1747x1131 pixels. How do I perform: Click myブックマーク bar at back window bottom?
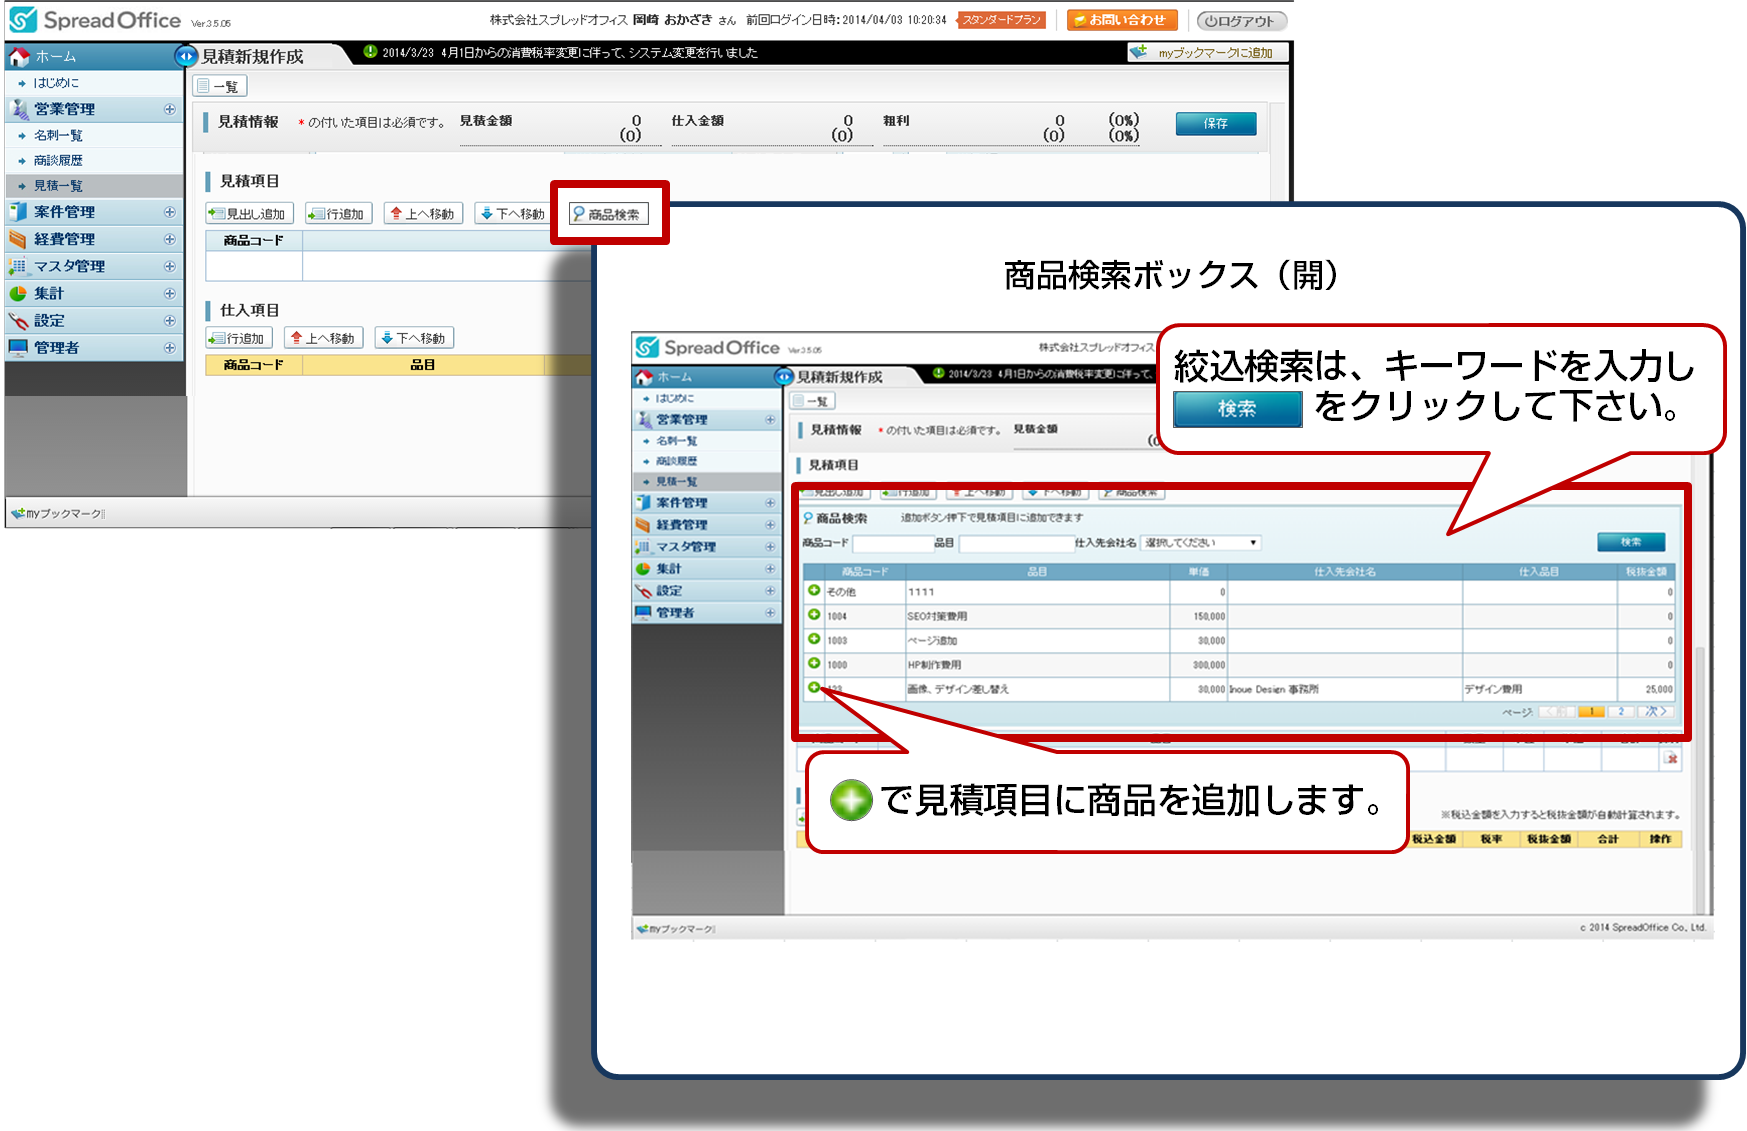click(x=58, y=513)
